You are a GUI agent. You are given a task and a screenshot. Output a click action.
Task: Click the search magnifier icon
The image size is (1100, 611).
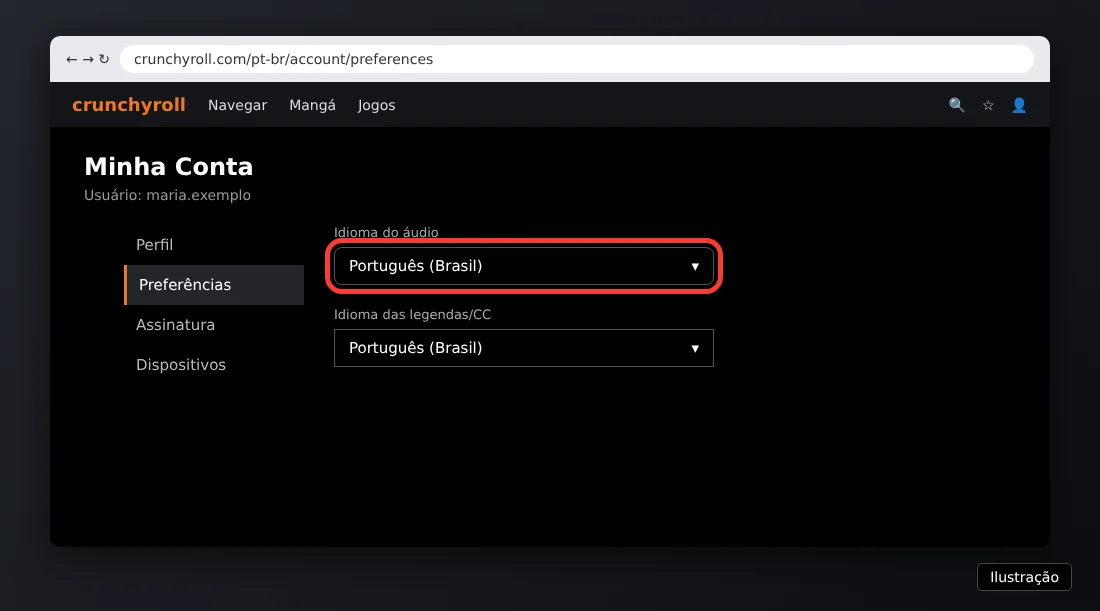[x=956, y=105]
